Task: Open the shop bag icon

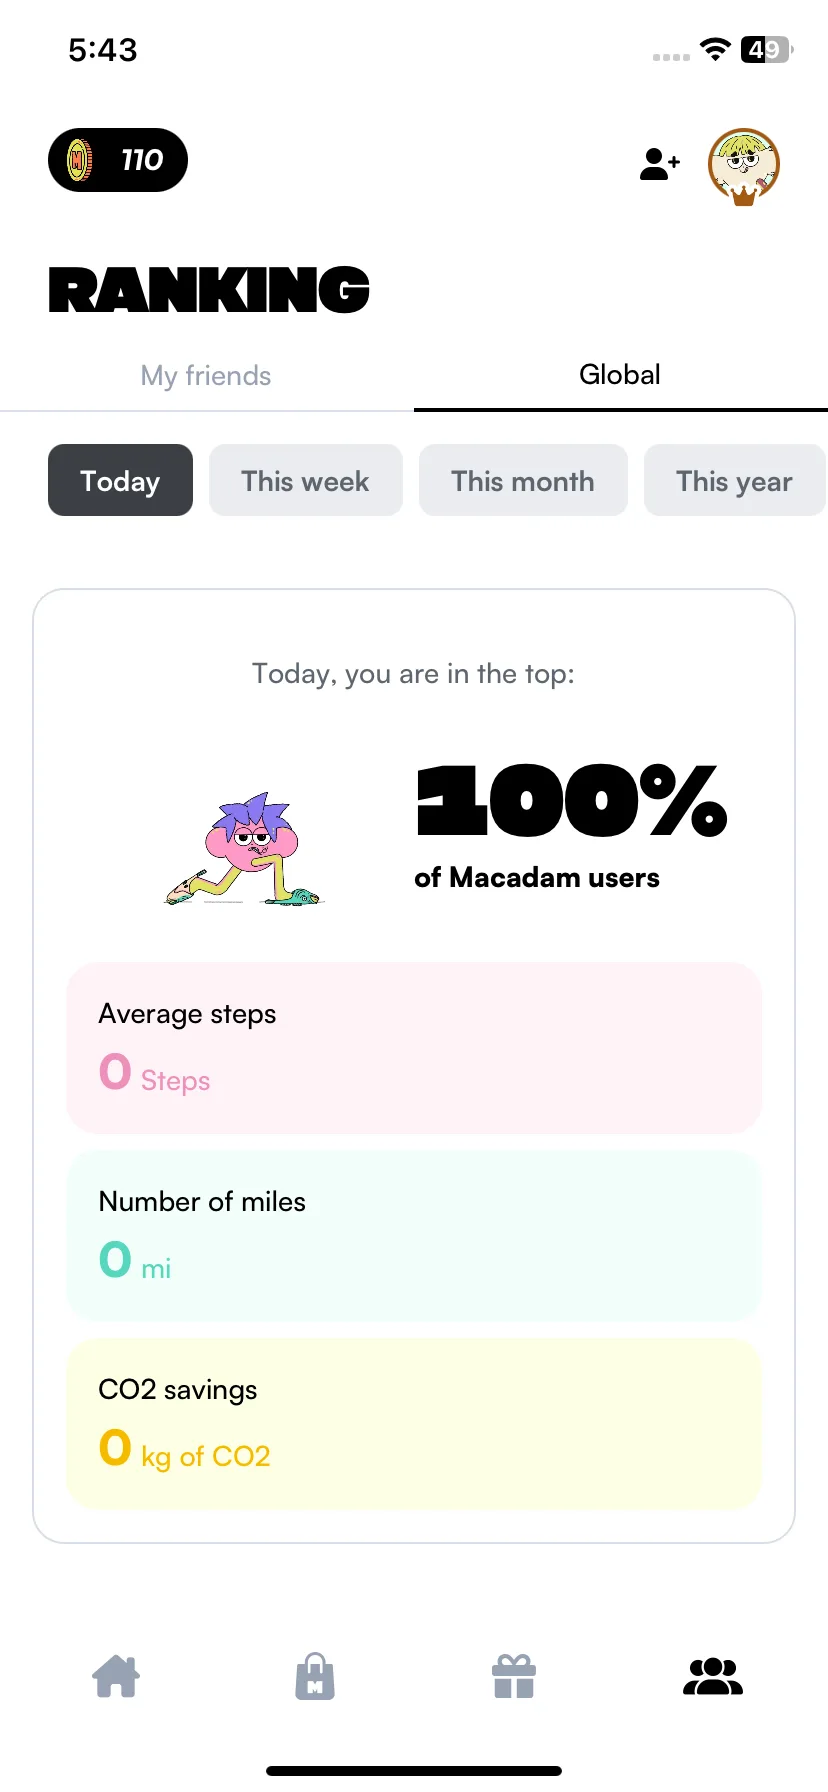Action: coord(315,1676)
